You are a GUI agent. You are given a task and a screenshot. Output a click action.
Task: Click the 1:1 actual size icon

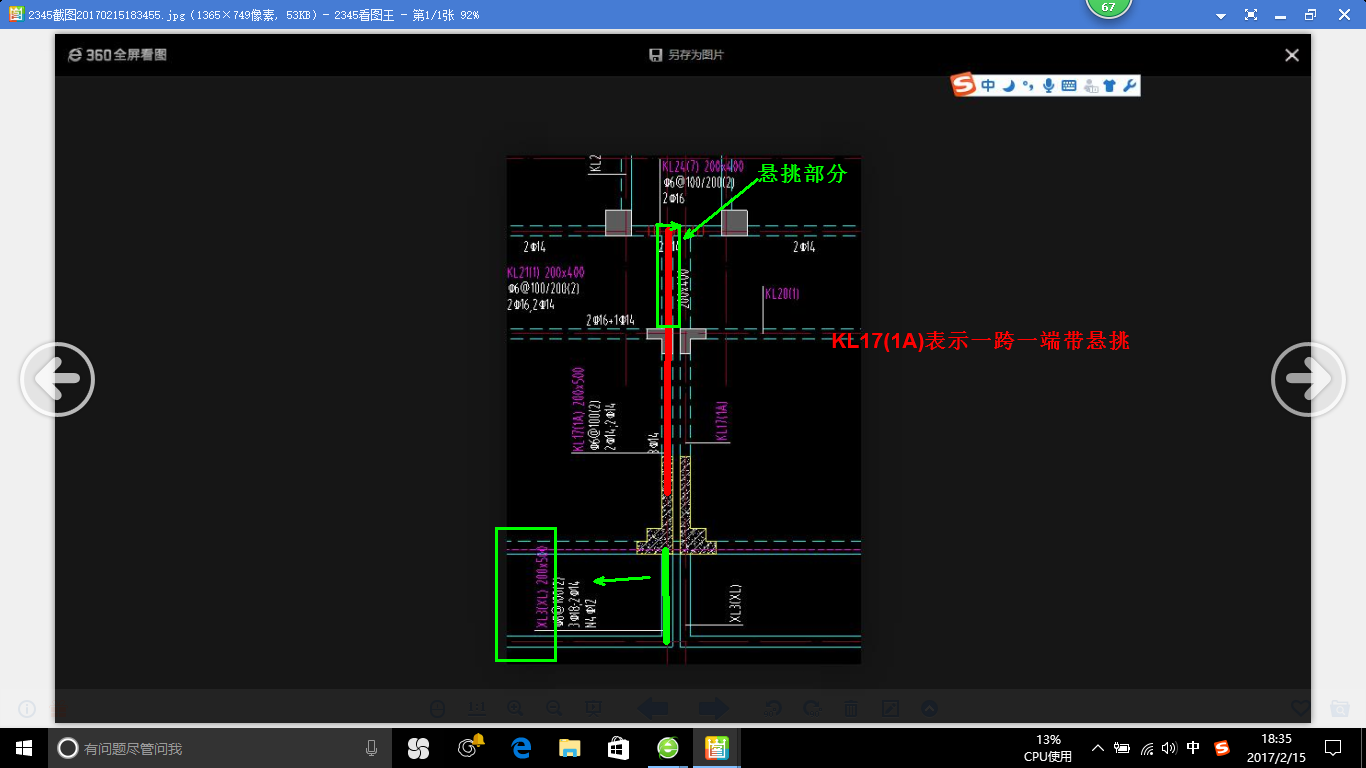click(476, 708)
